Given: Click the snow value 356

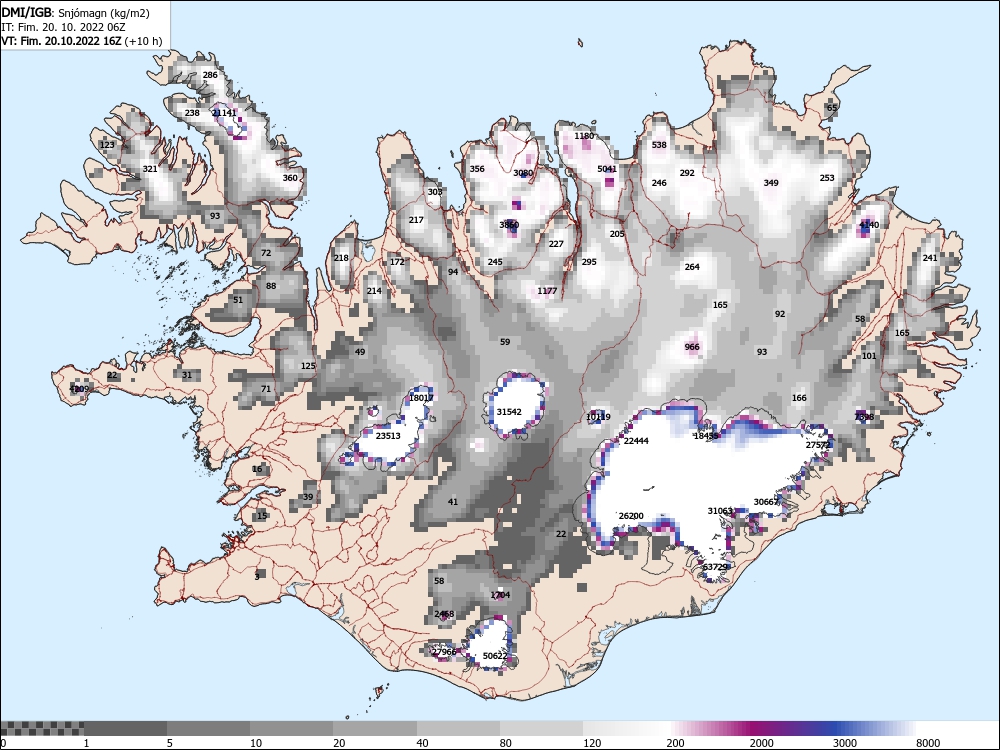Looking at the screenshot, I should [x=477, y=169].
